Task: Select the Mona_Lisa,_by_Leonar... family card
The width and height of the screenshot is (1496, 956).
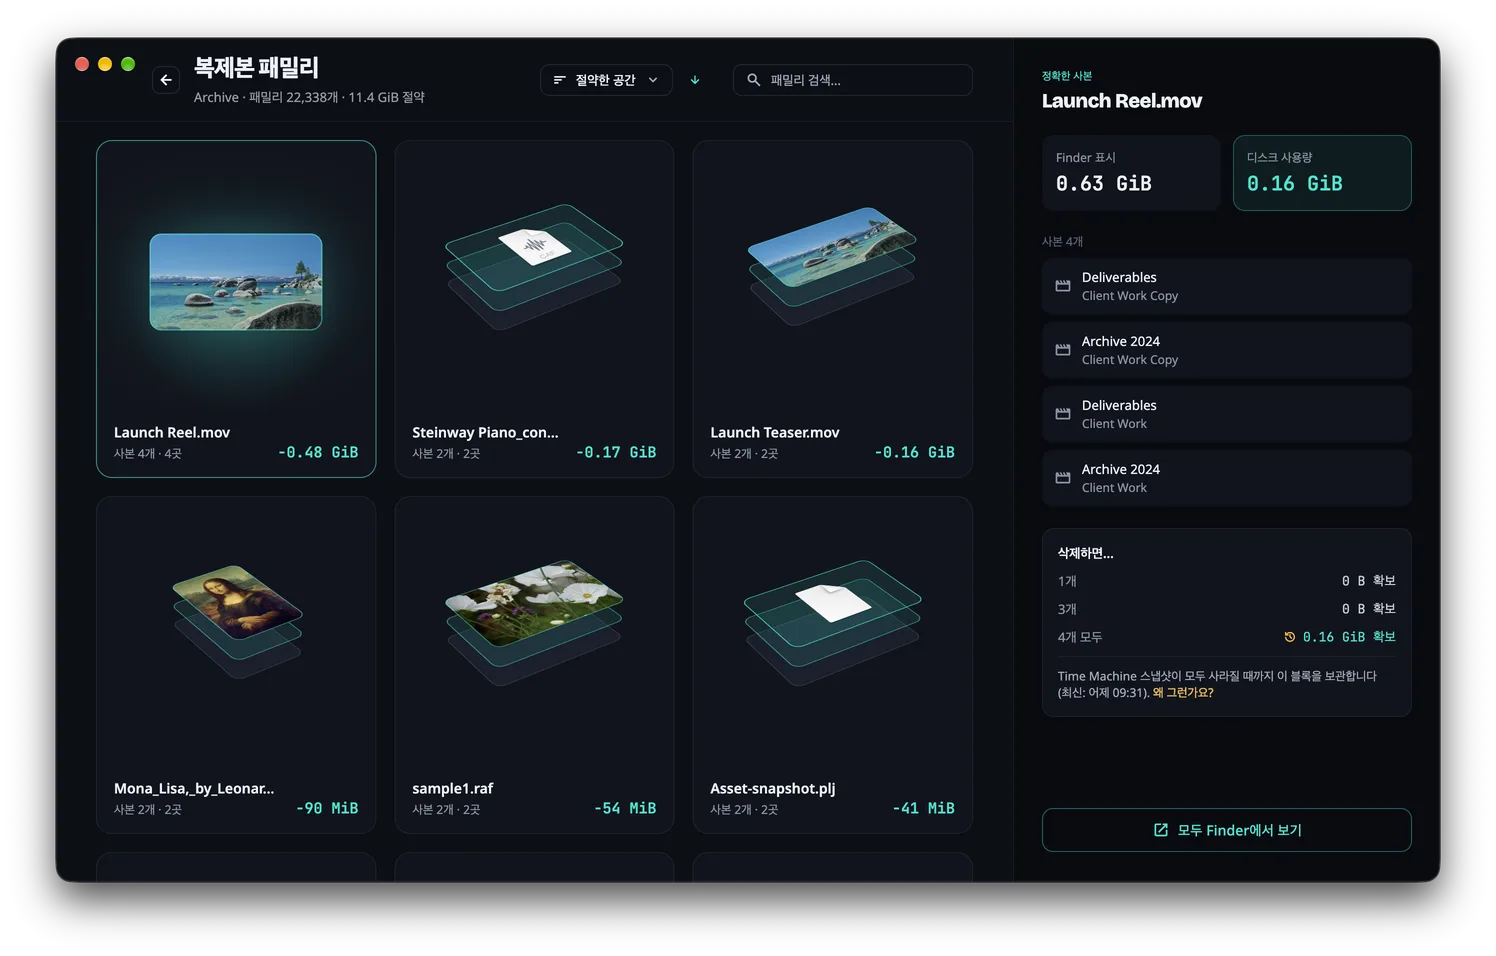Action: click(x=236, y=665)
